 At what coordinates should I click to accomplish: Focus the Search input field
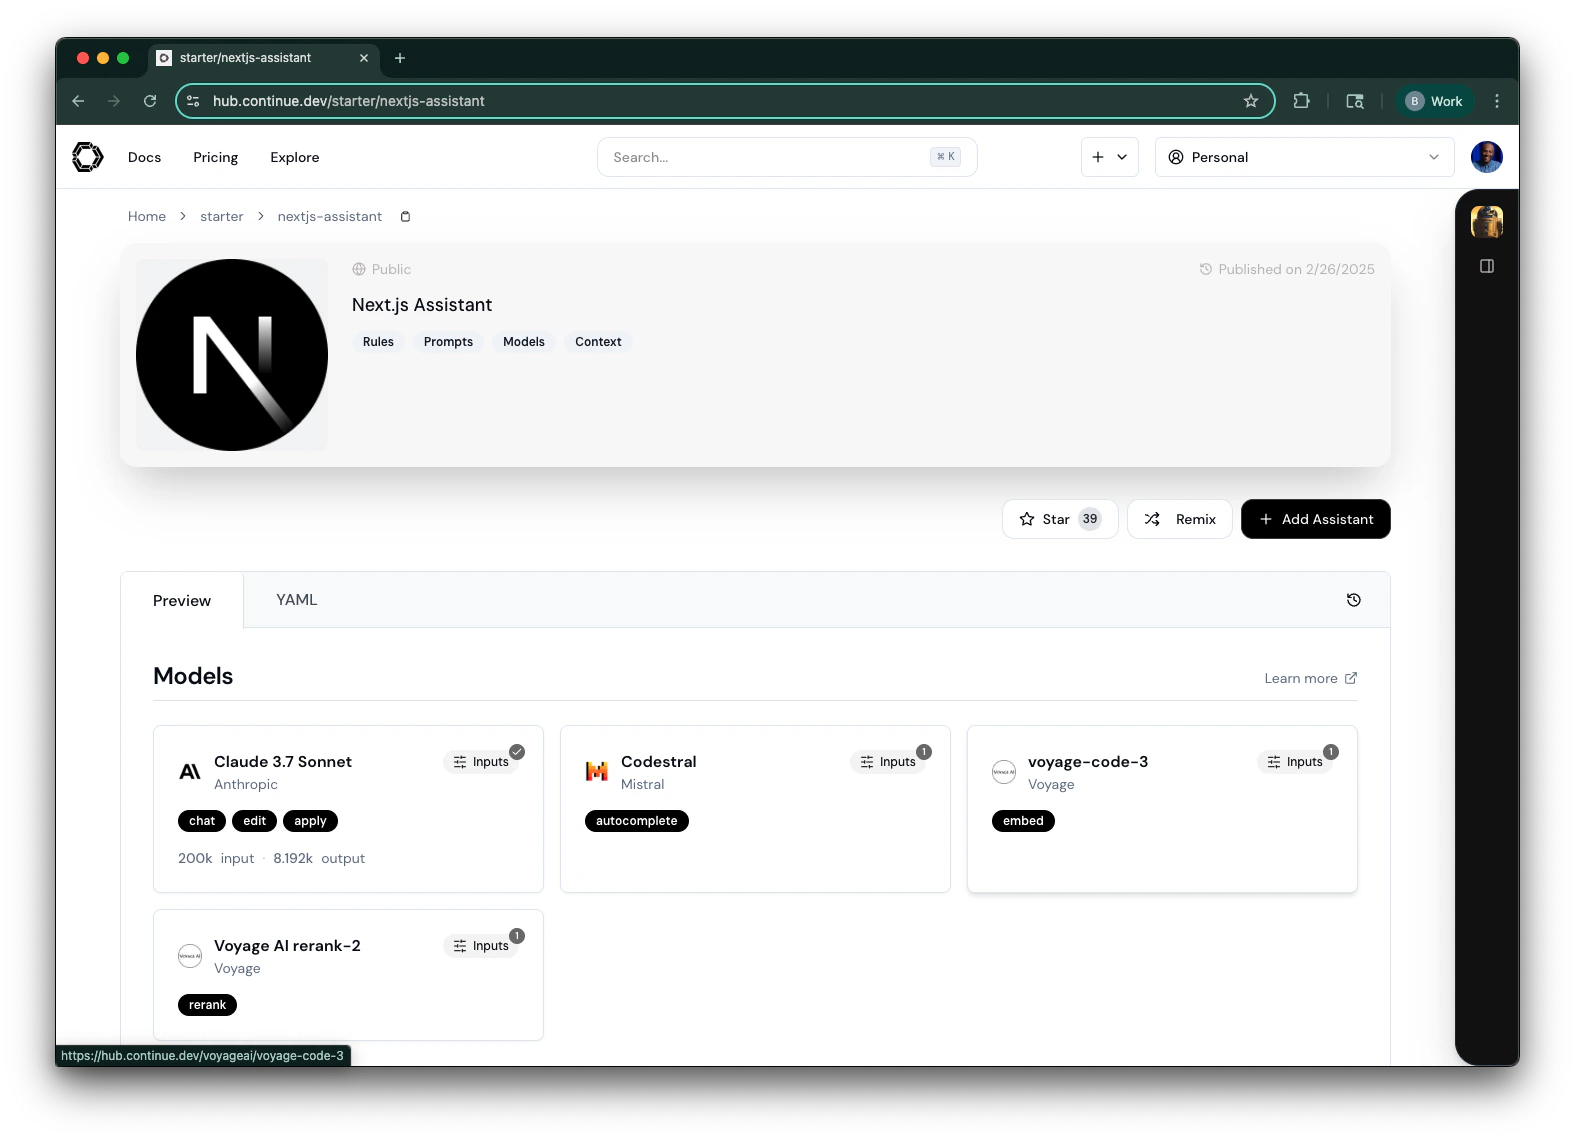point(787,157)
